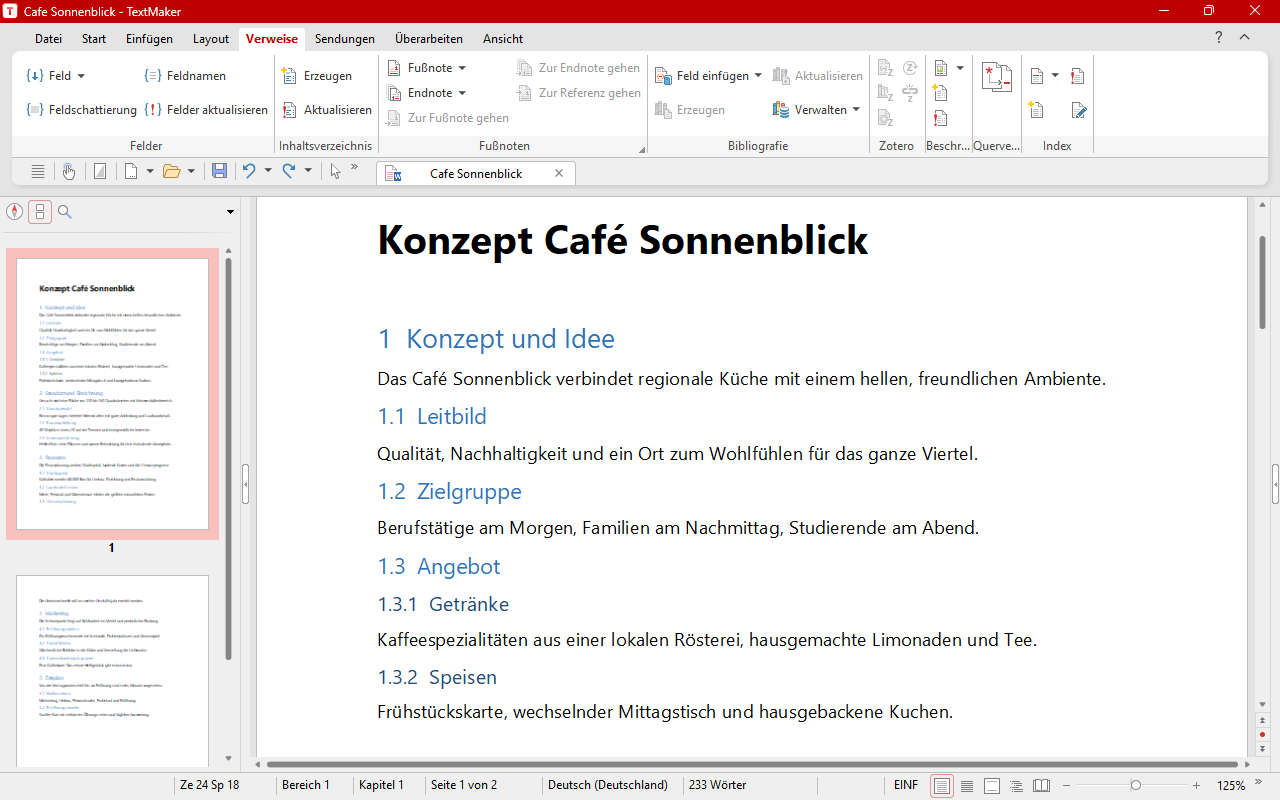Switch to the Ansicht ribbon tab
The height and width of the screenshot is (800, 1280).
503,39
